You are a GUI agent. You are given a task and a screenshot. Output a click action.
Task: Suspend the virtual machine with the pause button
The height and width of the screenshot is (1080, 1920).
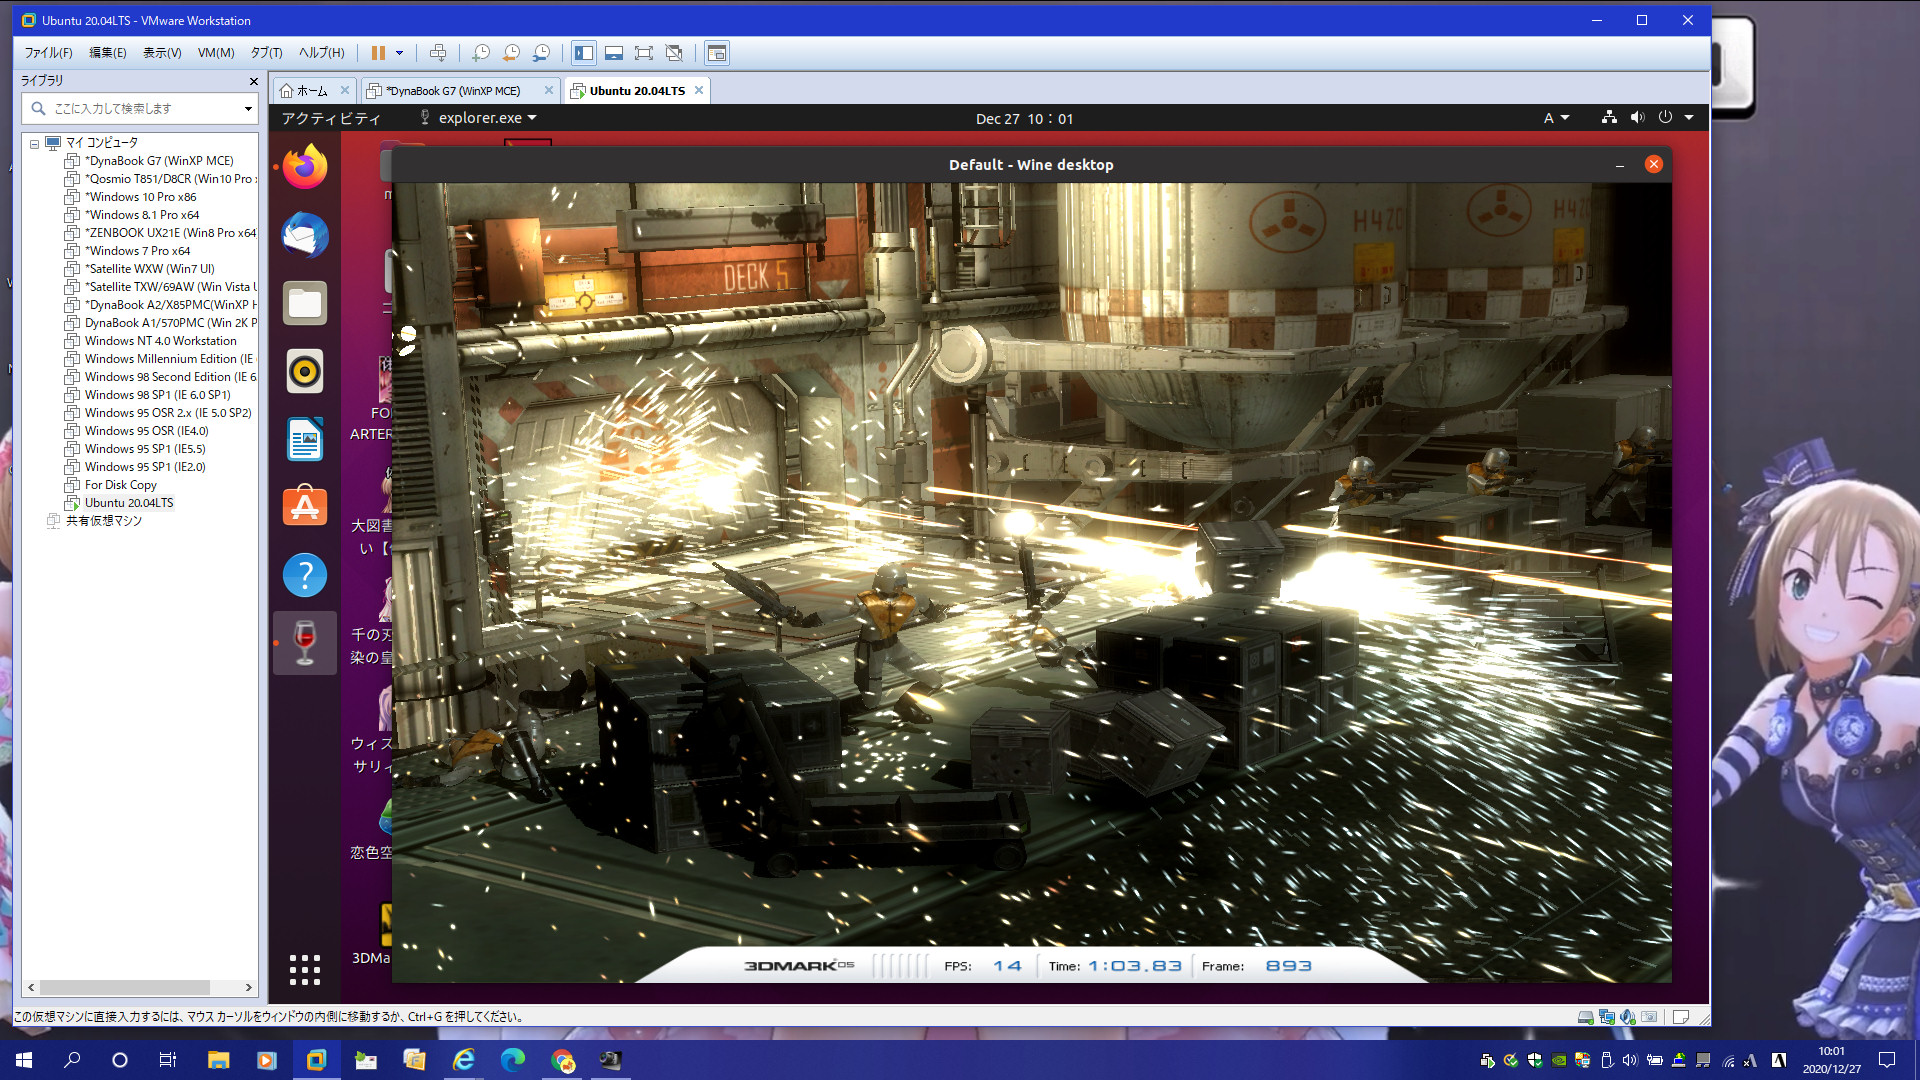coord(378,53)
